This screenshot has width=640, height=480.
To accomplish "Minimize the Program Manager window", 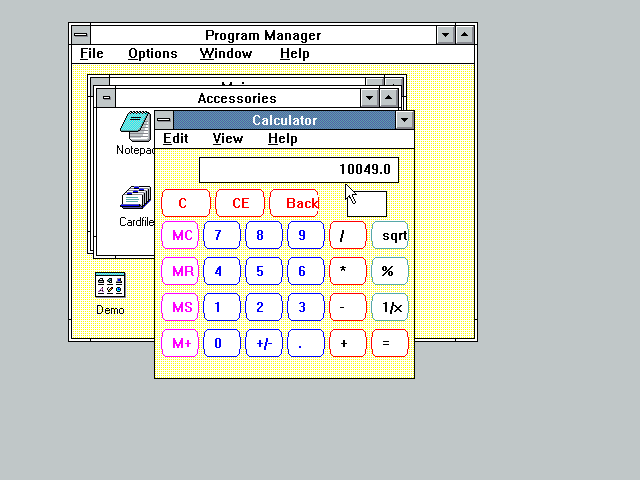I will (445, 35).
